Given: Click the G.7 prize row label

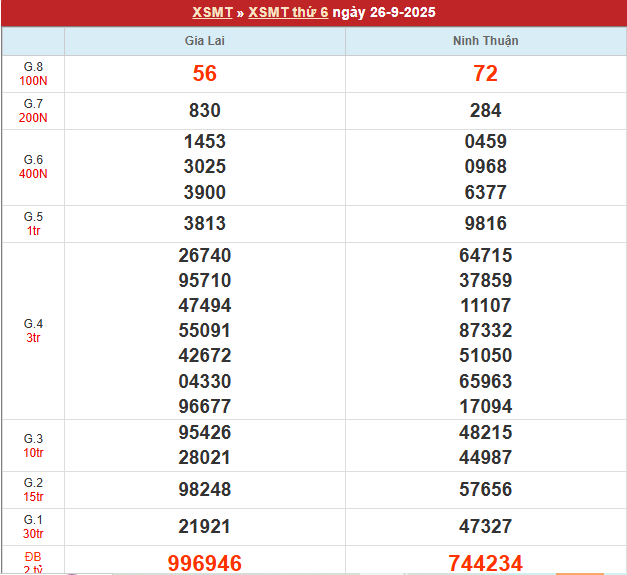Looking at the screenshot, I should coord(33,110).
